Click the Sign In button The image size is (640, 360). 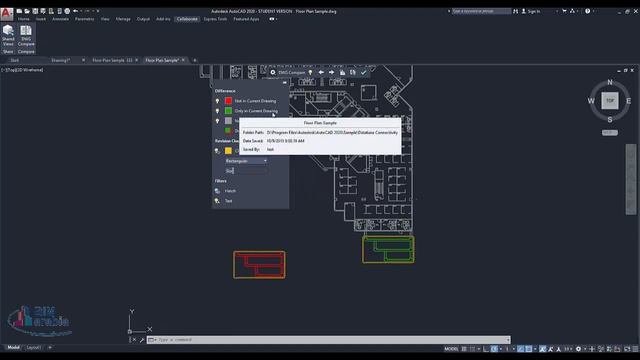coord(531,11)
